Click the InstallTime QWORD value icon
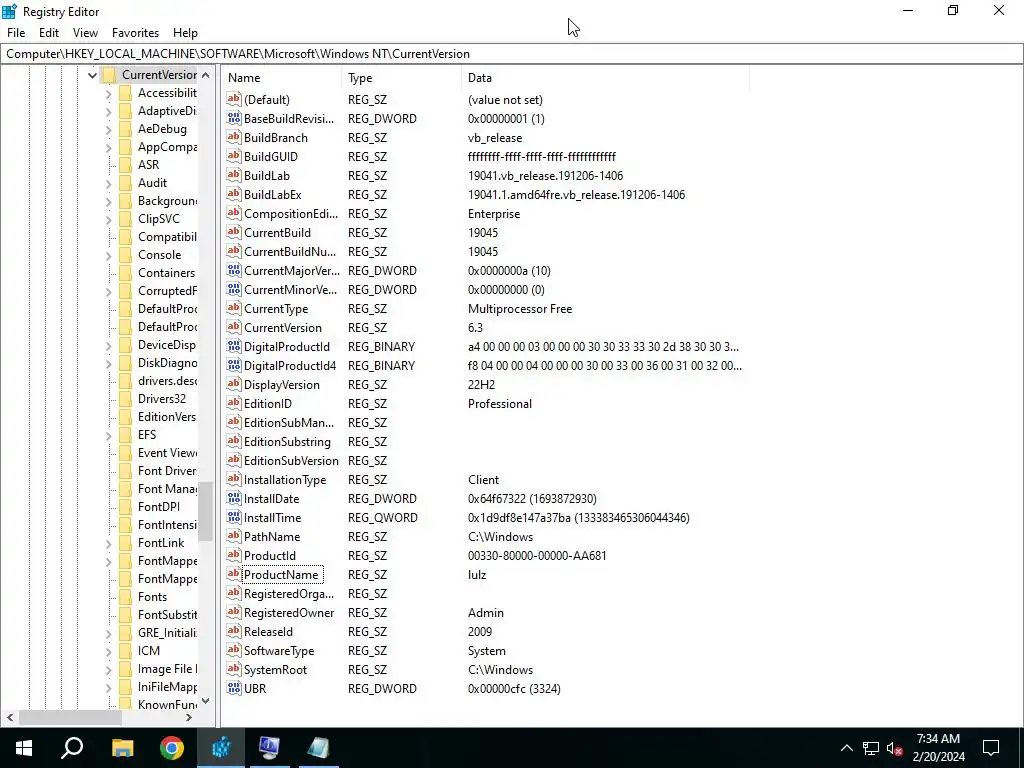The image size is (1024, 768). pos(234,517)
